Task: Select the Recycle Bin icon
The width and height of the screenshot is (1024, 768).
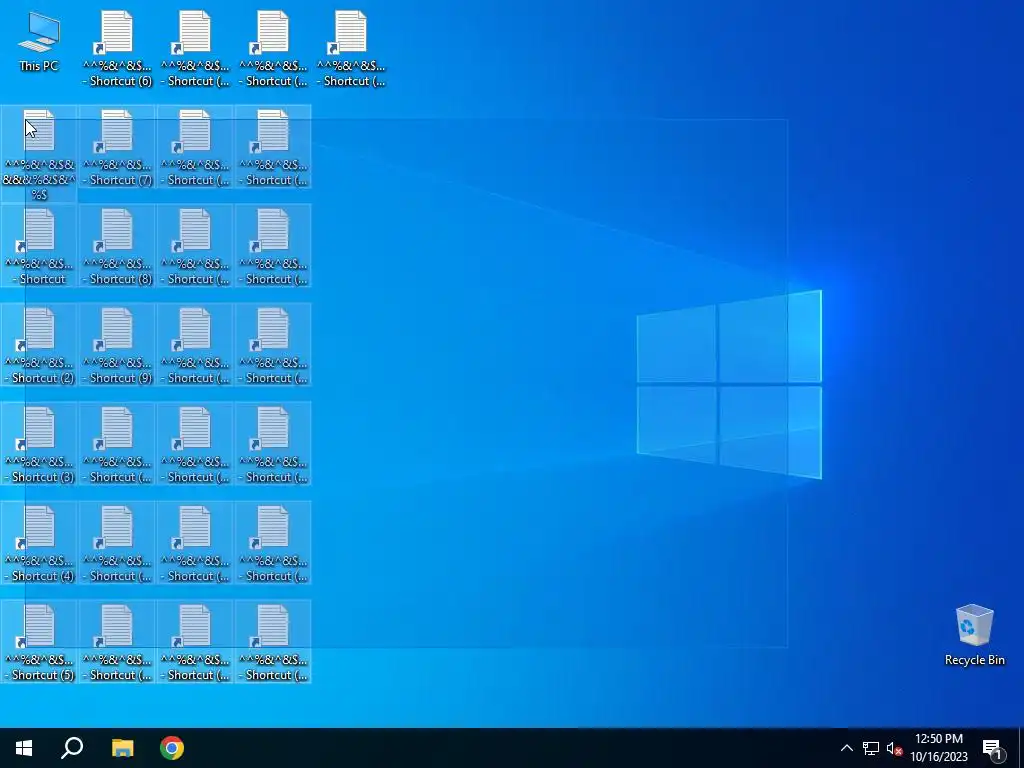Action: coord(974,635)
